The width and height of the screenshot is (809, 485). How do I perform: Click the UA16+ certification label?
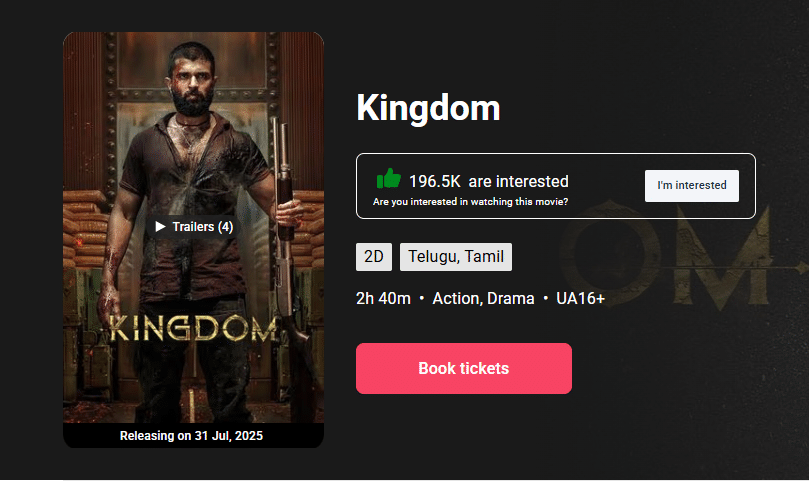coord(580,299)
